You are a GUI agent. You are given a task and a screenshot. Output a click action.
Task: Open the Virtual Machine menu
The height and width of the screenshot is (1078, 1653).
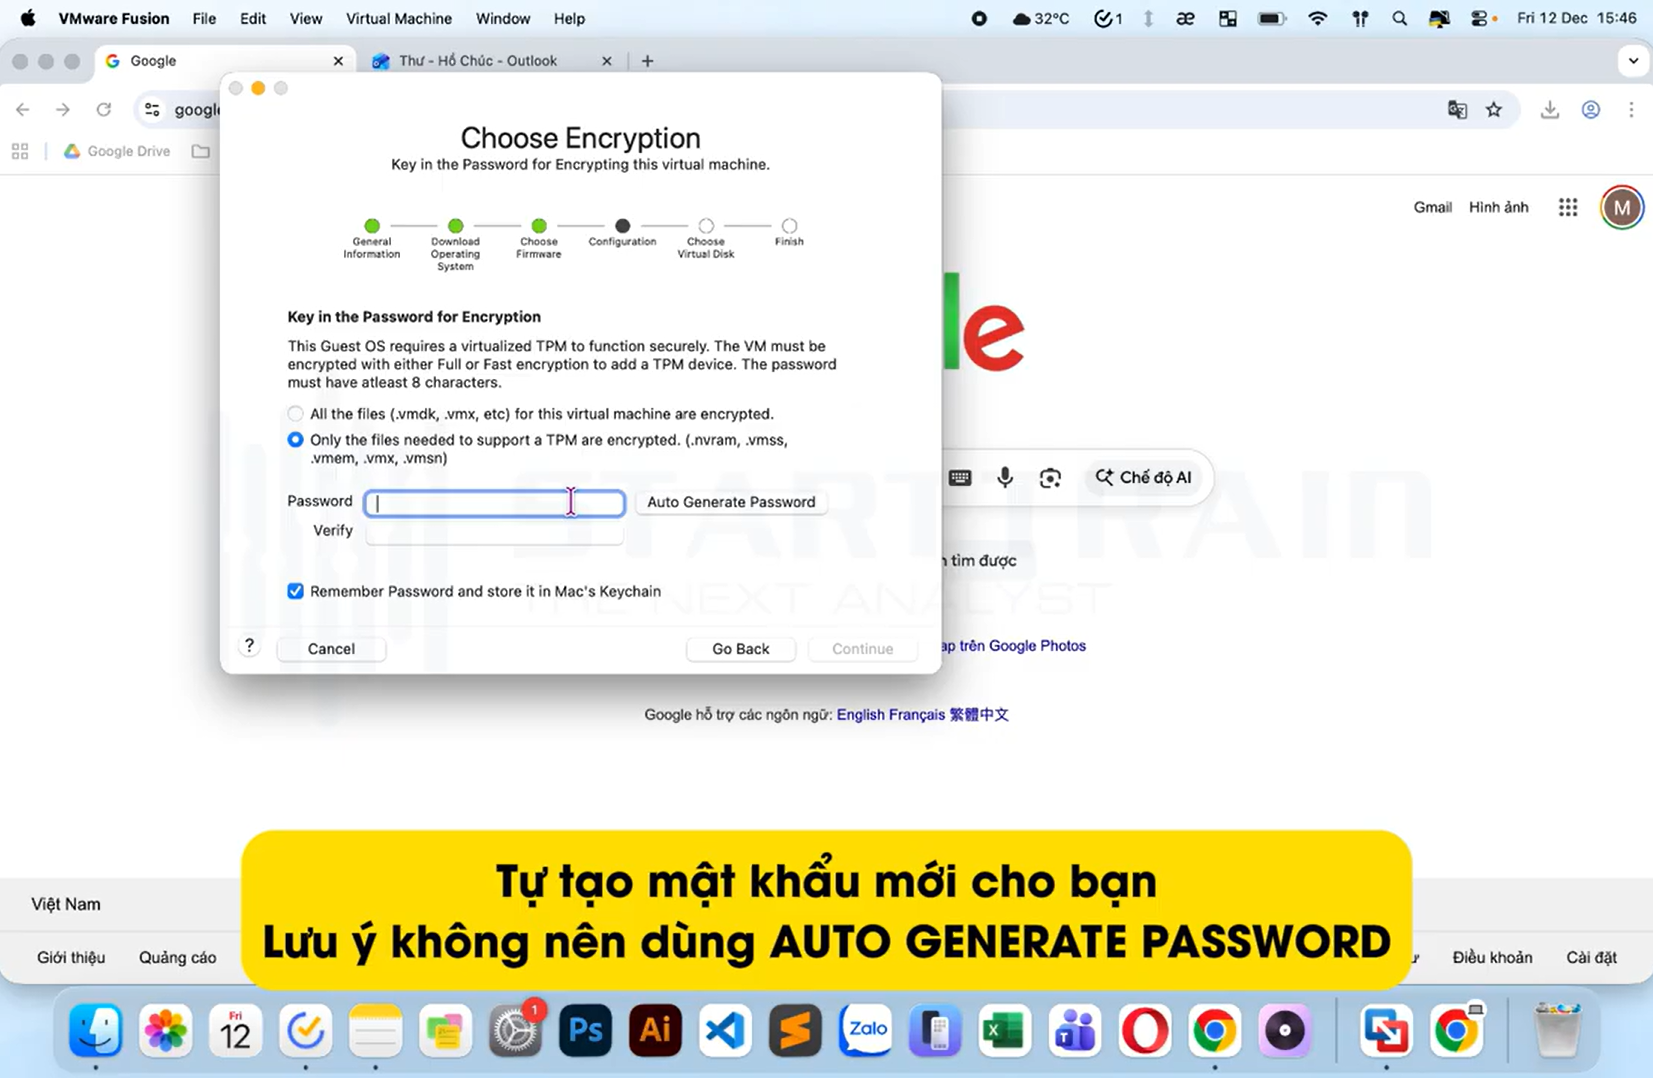click(399, 18)
